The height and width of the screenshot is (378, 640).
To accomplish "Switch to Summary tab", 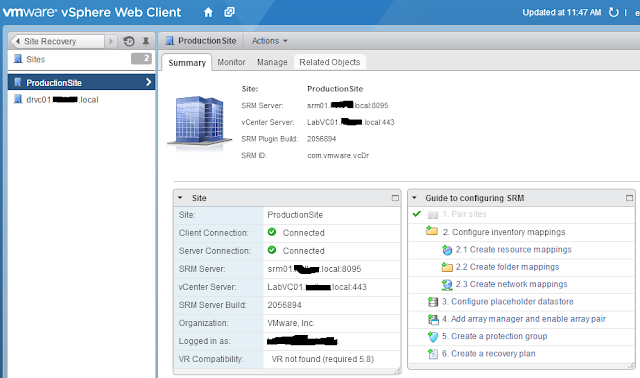I will click(187, 63).
